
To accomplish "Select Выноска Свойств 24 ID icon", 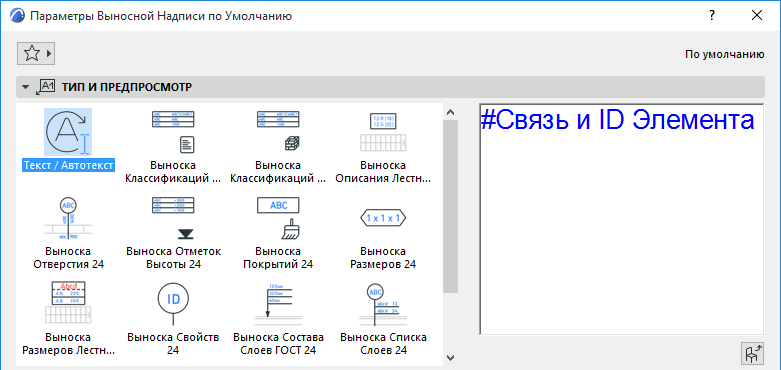I will pos(173,303).
